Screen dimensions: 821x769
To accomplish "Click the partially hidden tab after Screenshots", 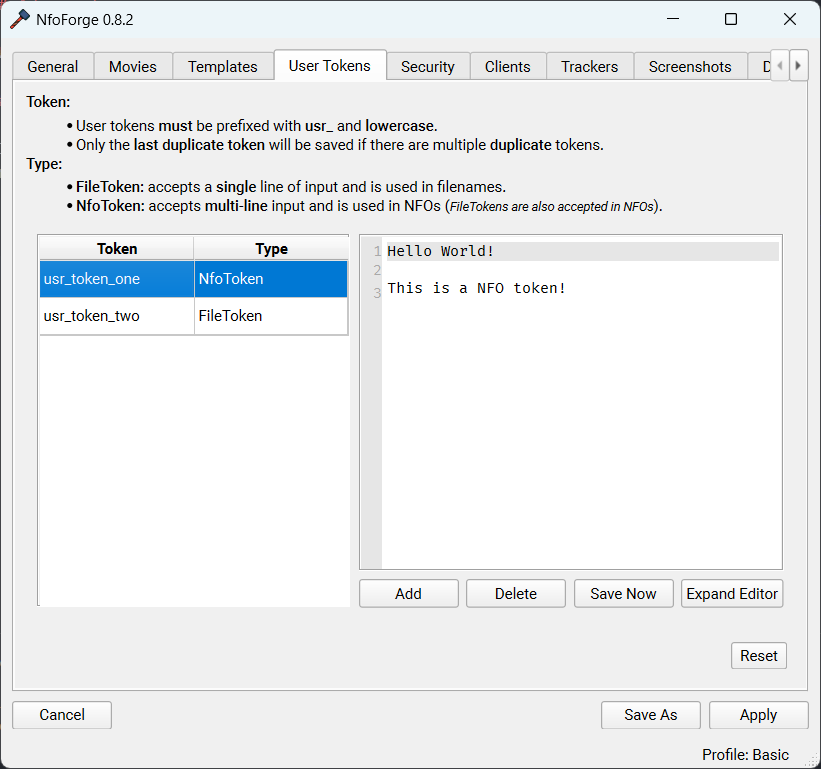I will 759,66.
